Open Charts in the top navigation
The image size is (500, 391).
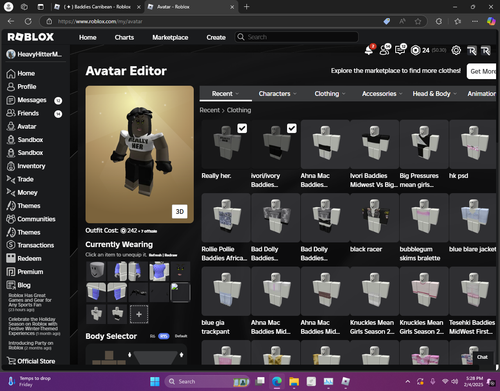point(124,37)
